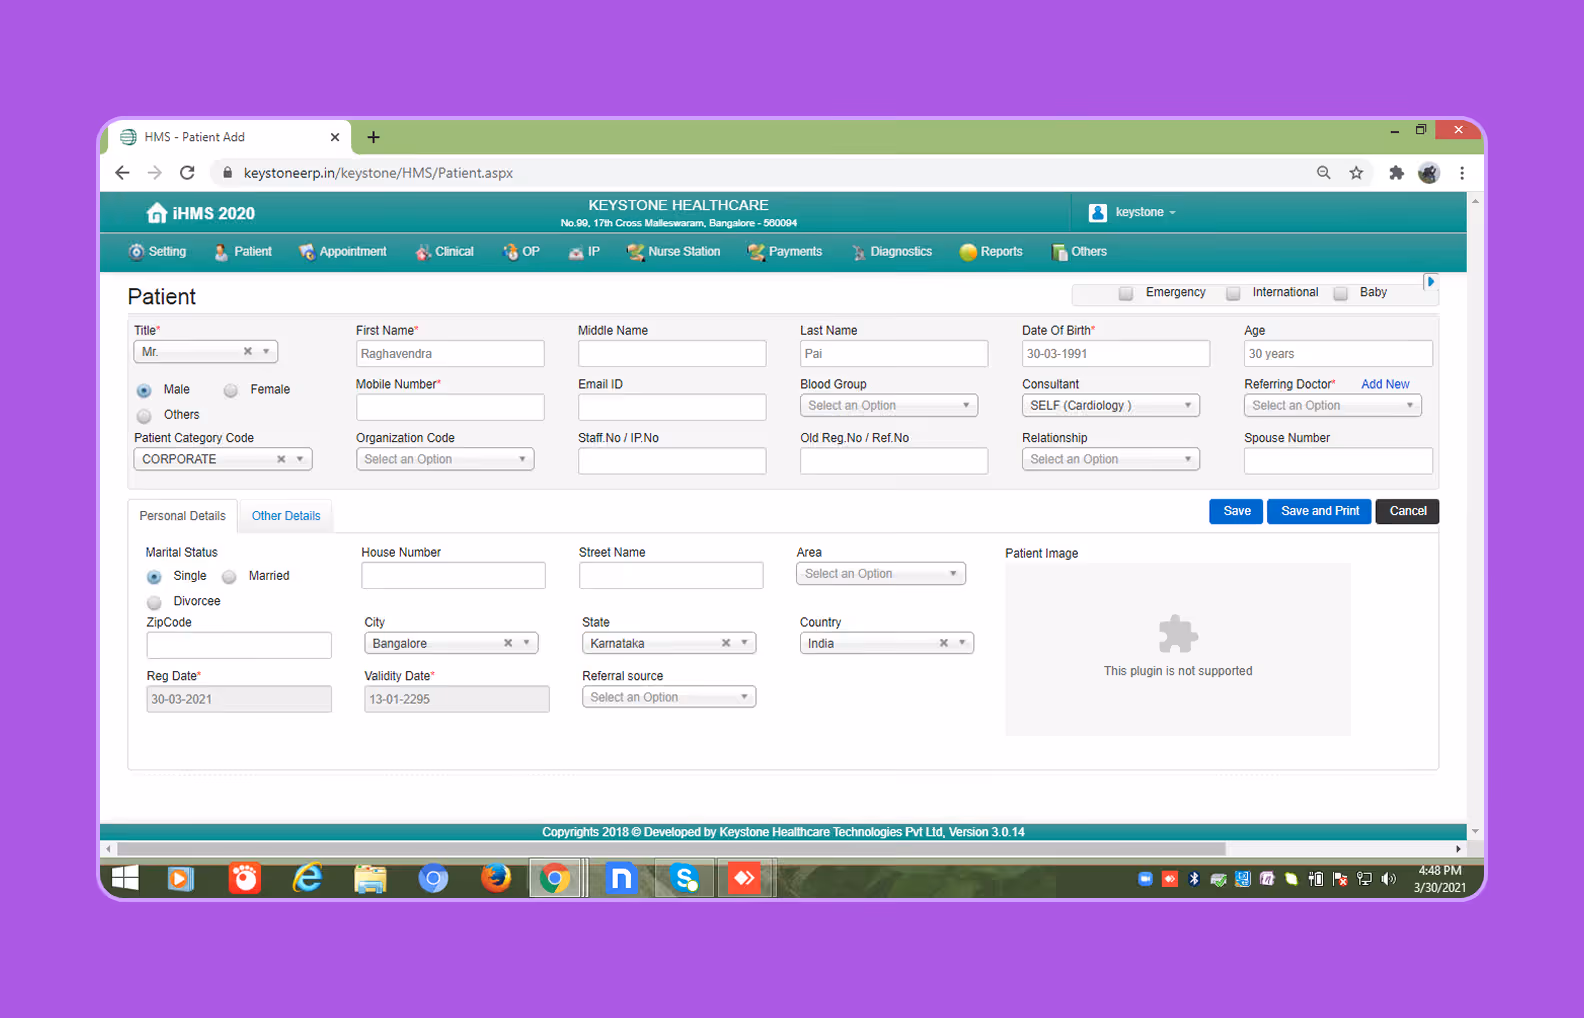Open the Reports menu

[x=991, y=252]
